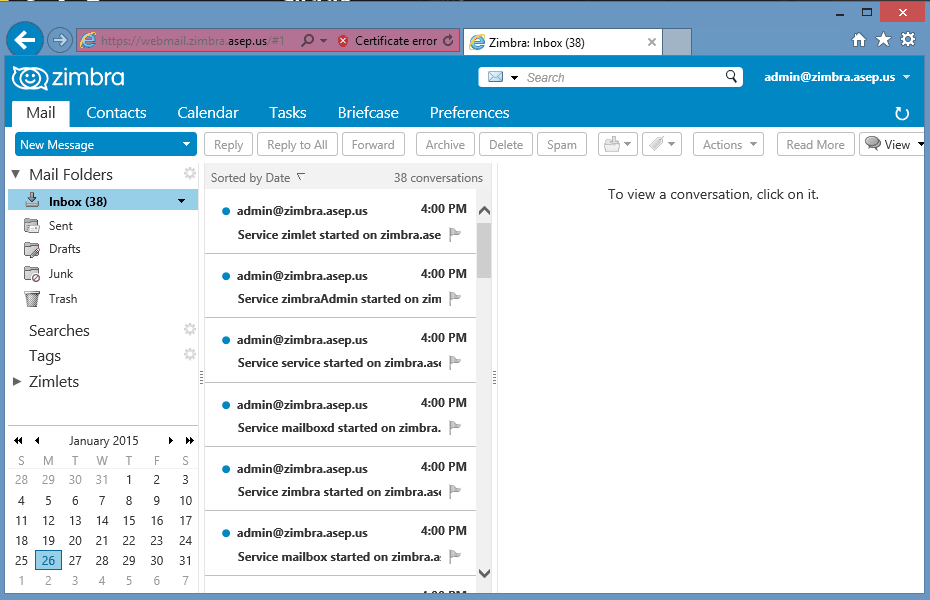
Task: Open the browser Home icon
Action: pyautogui.click(x=858, y=40)
